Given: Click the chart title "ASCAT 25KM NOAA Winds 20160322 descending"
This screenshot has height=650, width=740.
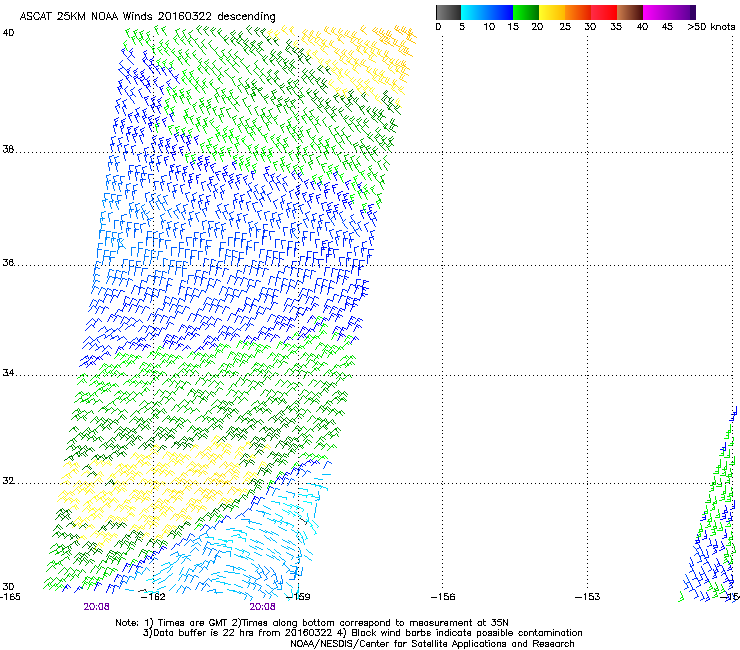Looking at the screenshot, I should point(147,17).
